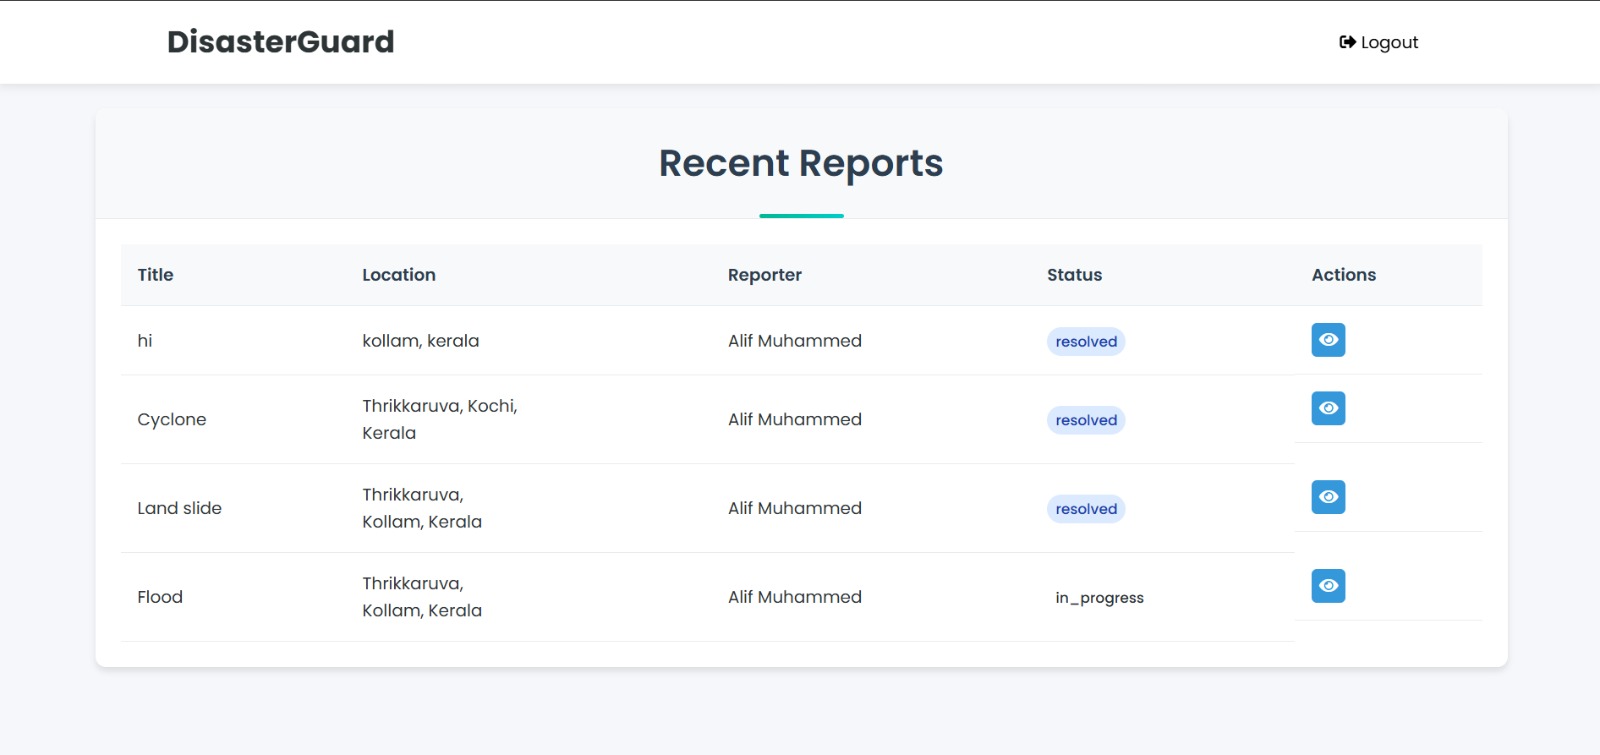Open the Land slide report view icon
The height and width of the screenshot is (755, 1600).
1328,497
